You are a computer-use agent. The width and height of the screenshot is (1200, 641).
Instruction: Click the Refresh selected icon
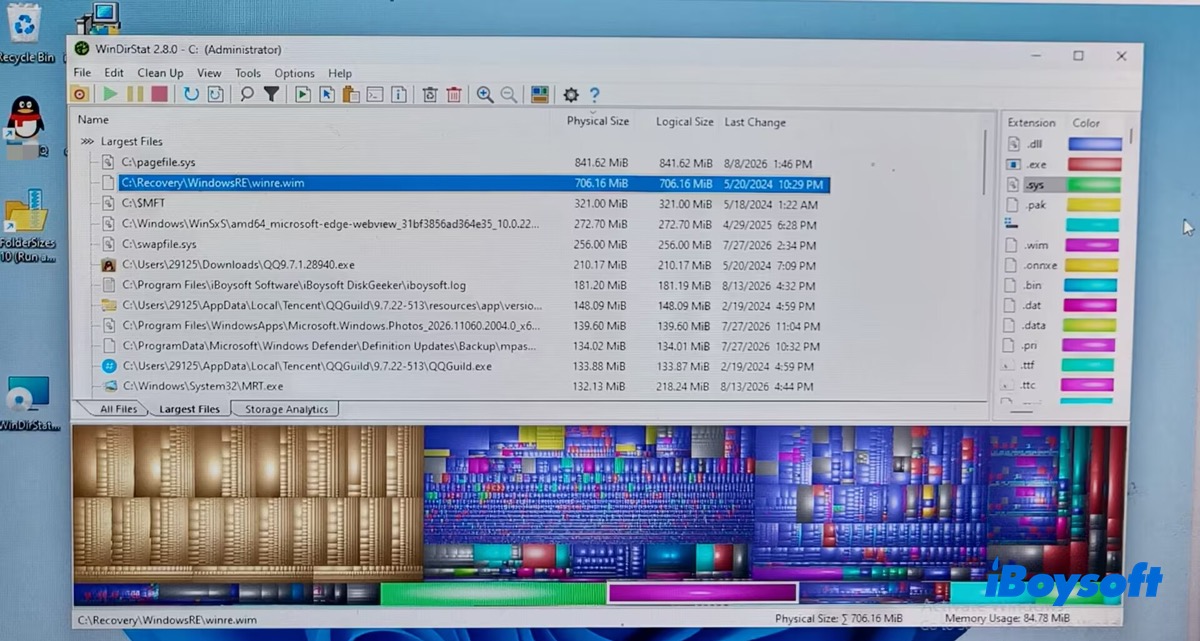click(215, 94)
